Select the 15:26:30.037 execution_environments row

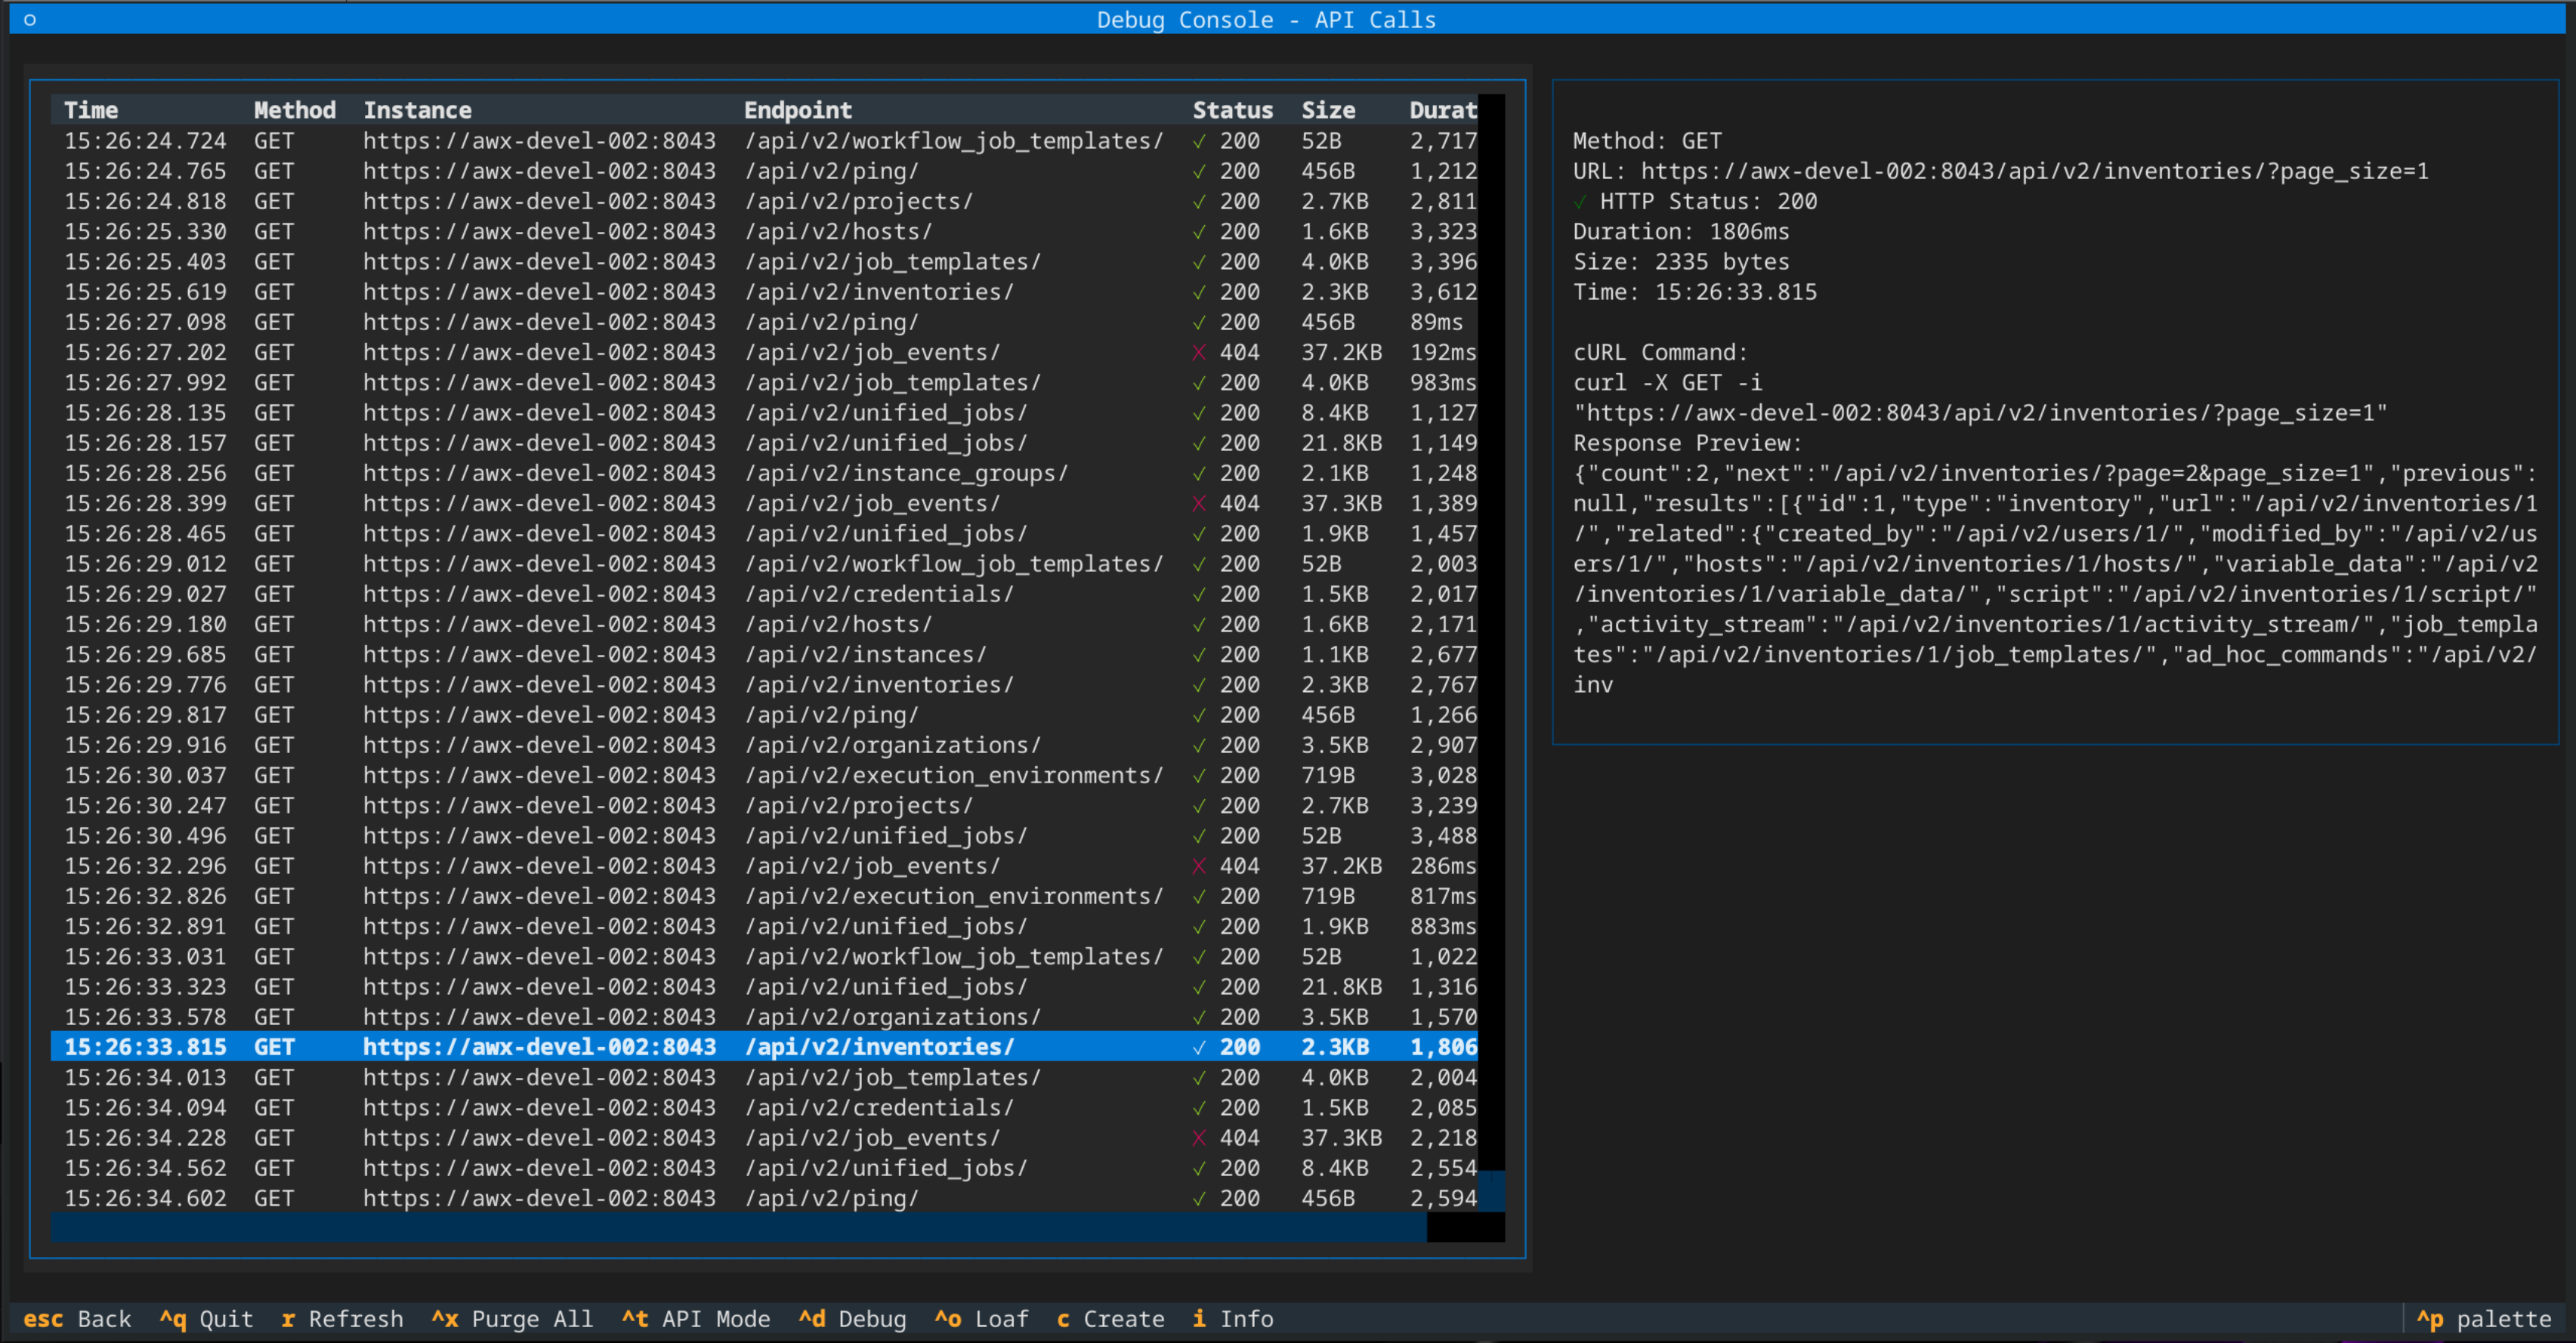pos(764,775)
